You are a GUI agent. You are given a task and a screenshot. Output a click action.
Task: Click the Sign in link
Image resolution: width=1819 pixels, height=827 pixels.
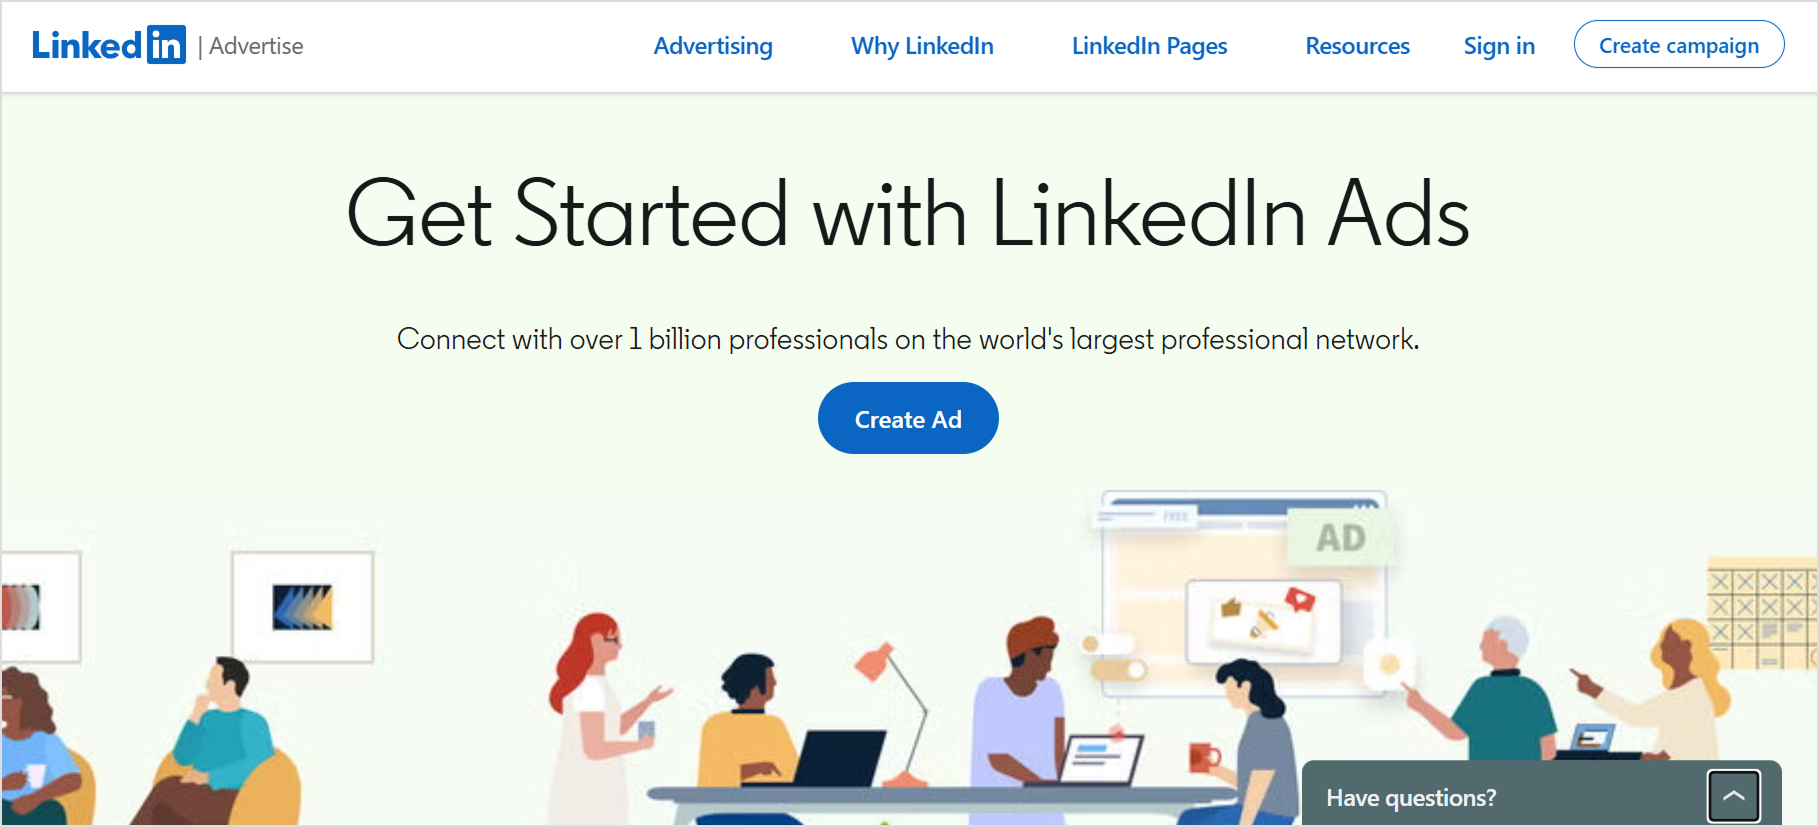1498,46
